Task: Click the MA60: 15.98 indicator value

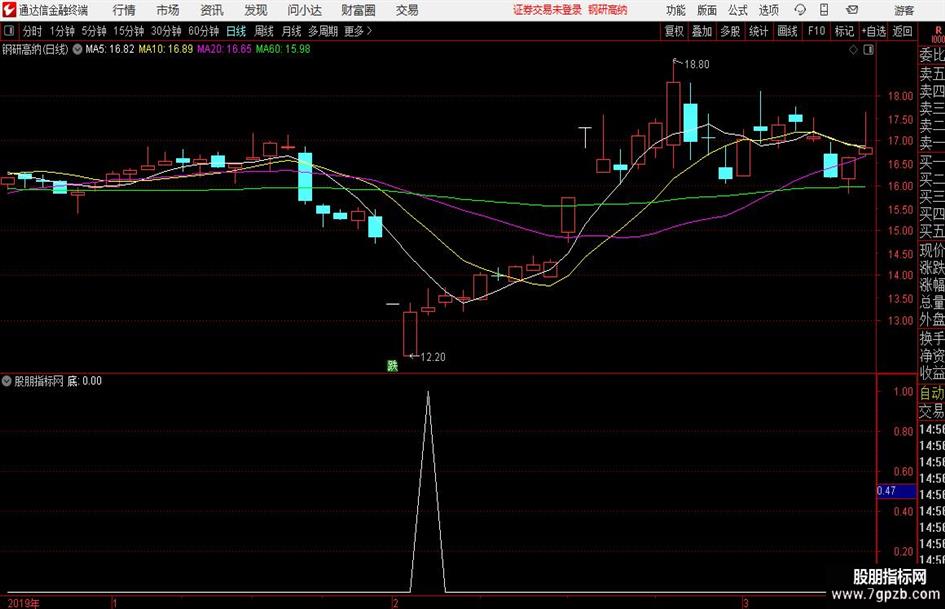Action: (x=283, y=49)
